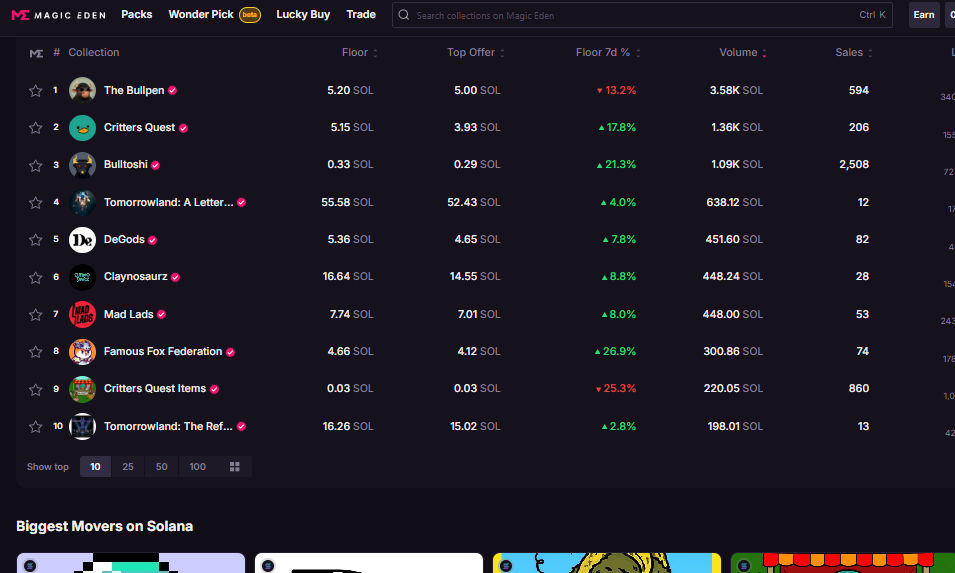Image resolution: width=955 pixels, height=573 pixels.
Task: Click The Bullpen floor value 5.20 SOL
Action: [350, 91]
